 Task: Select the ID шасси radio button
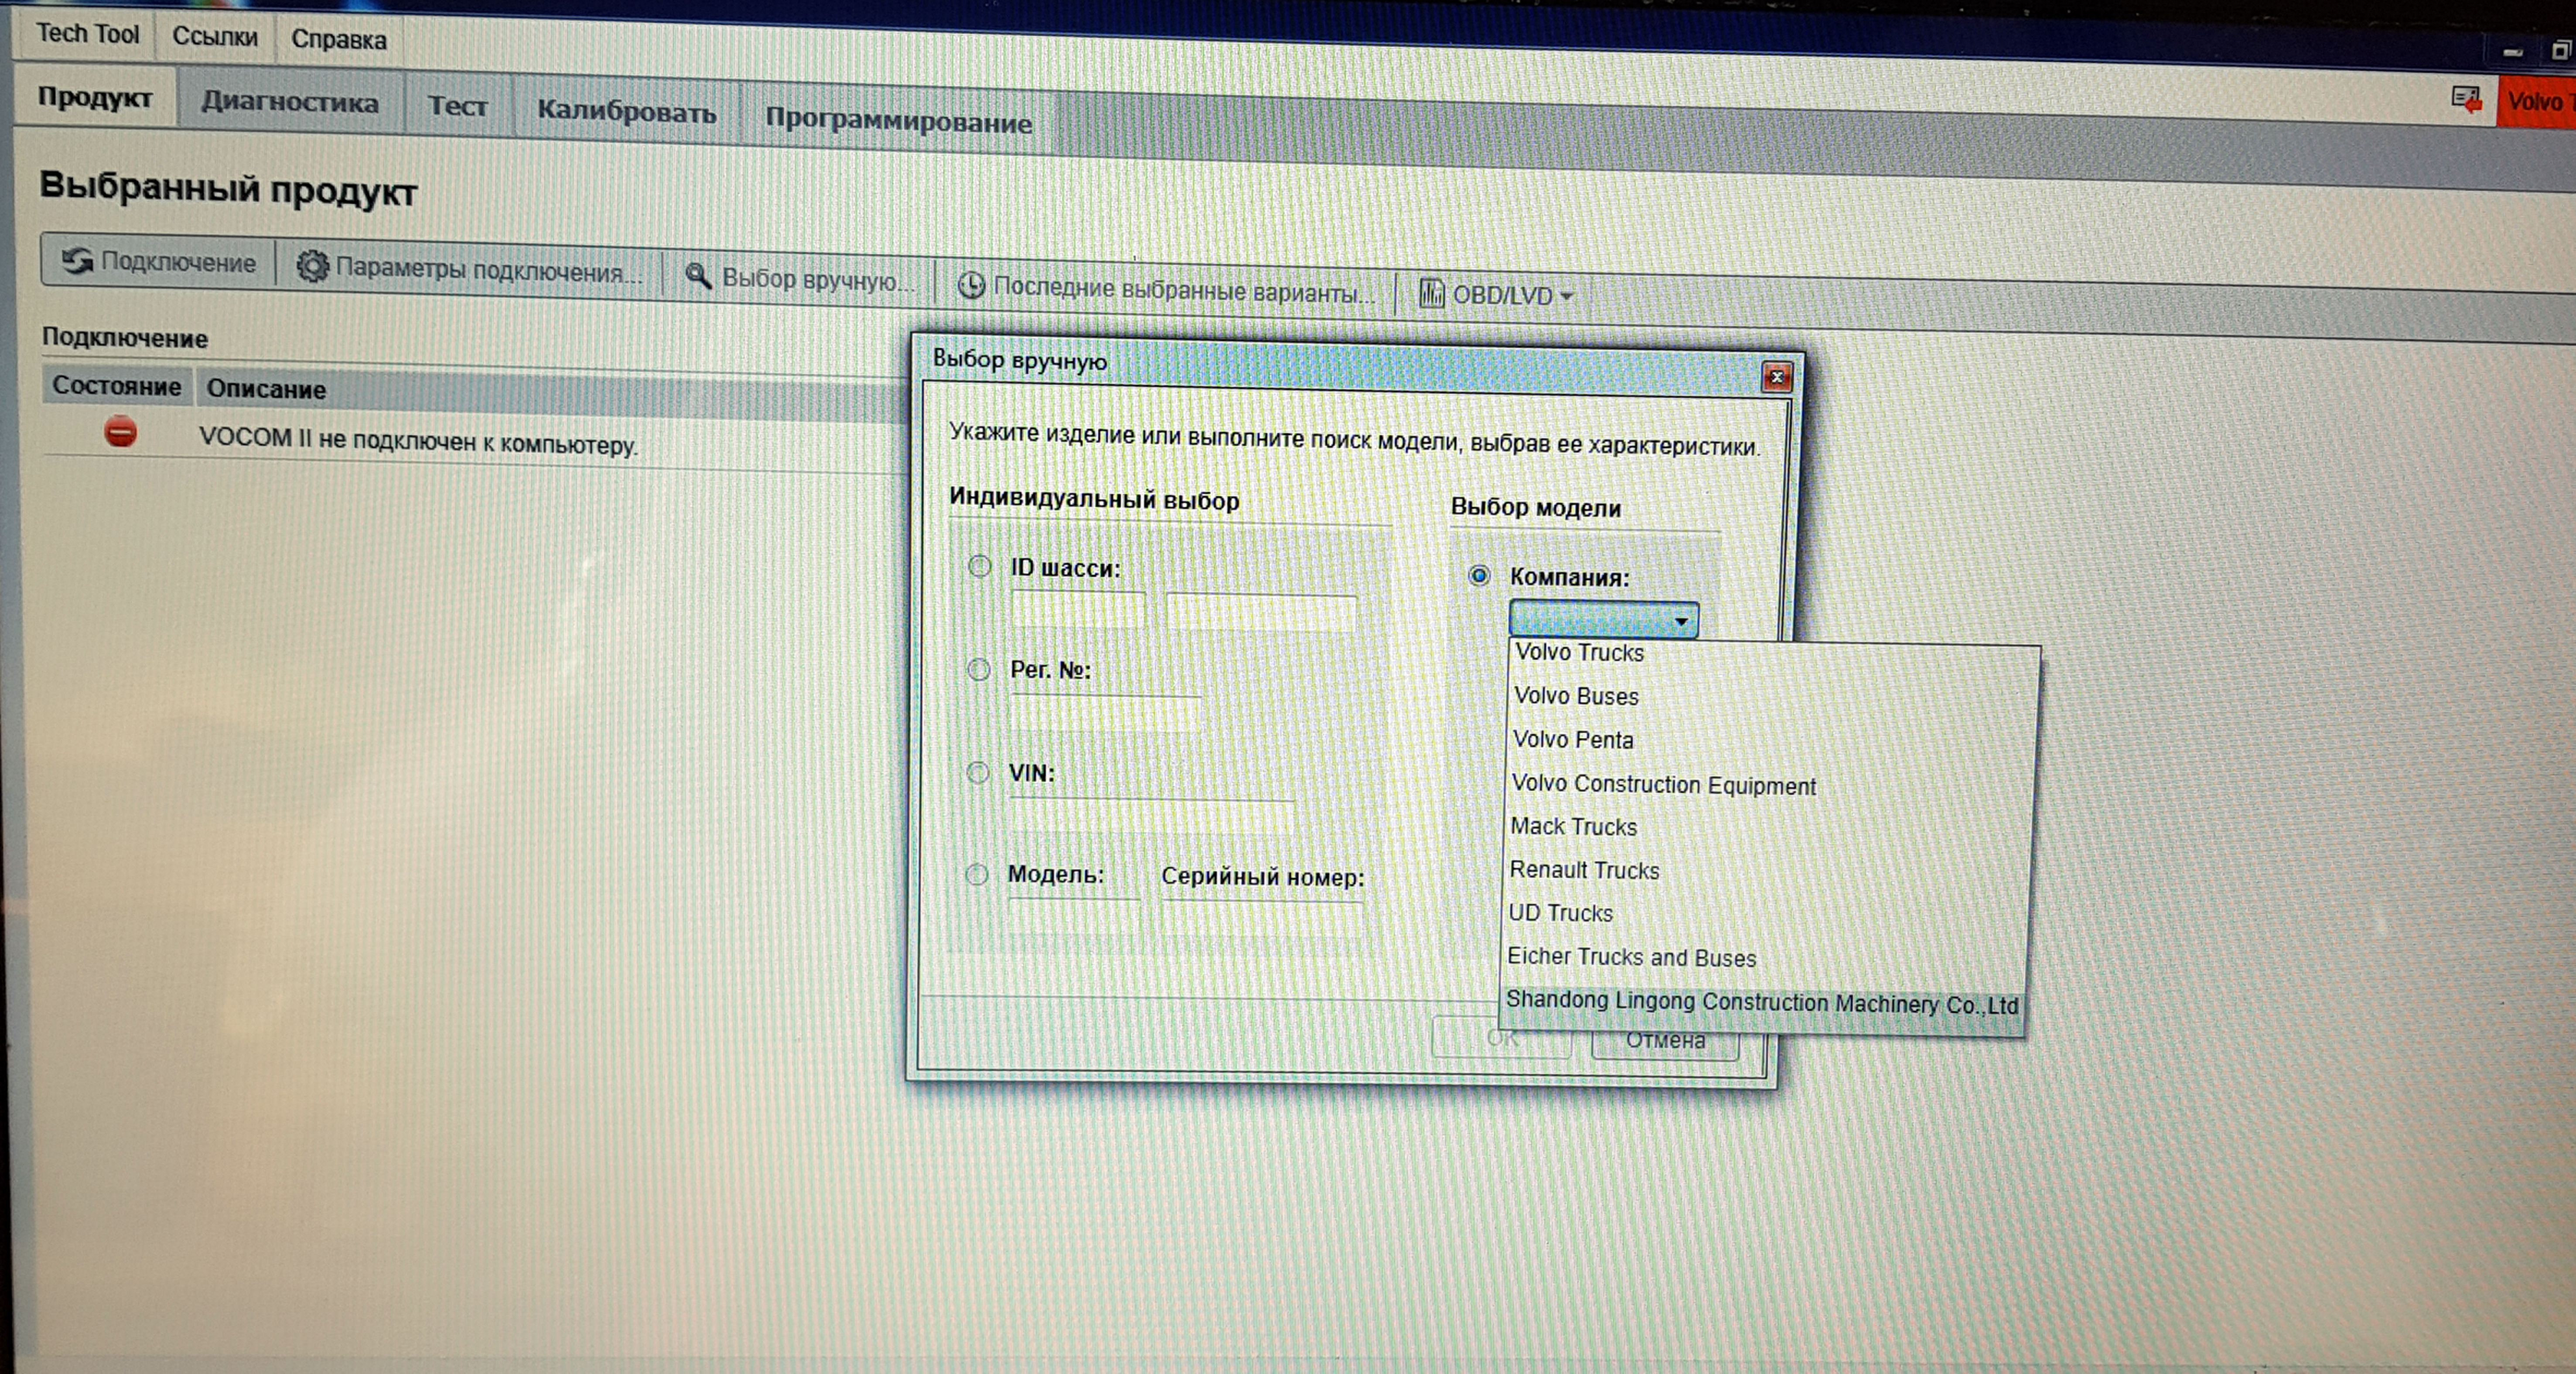(979, 567)
